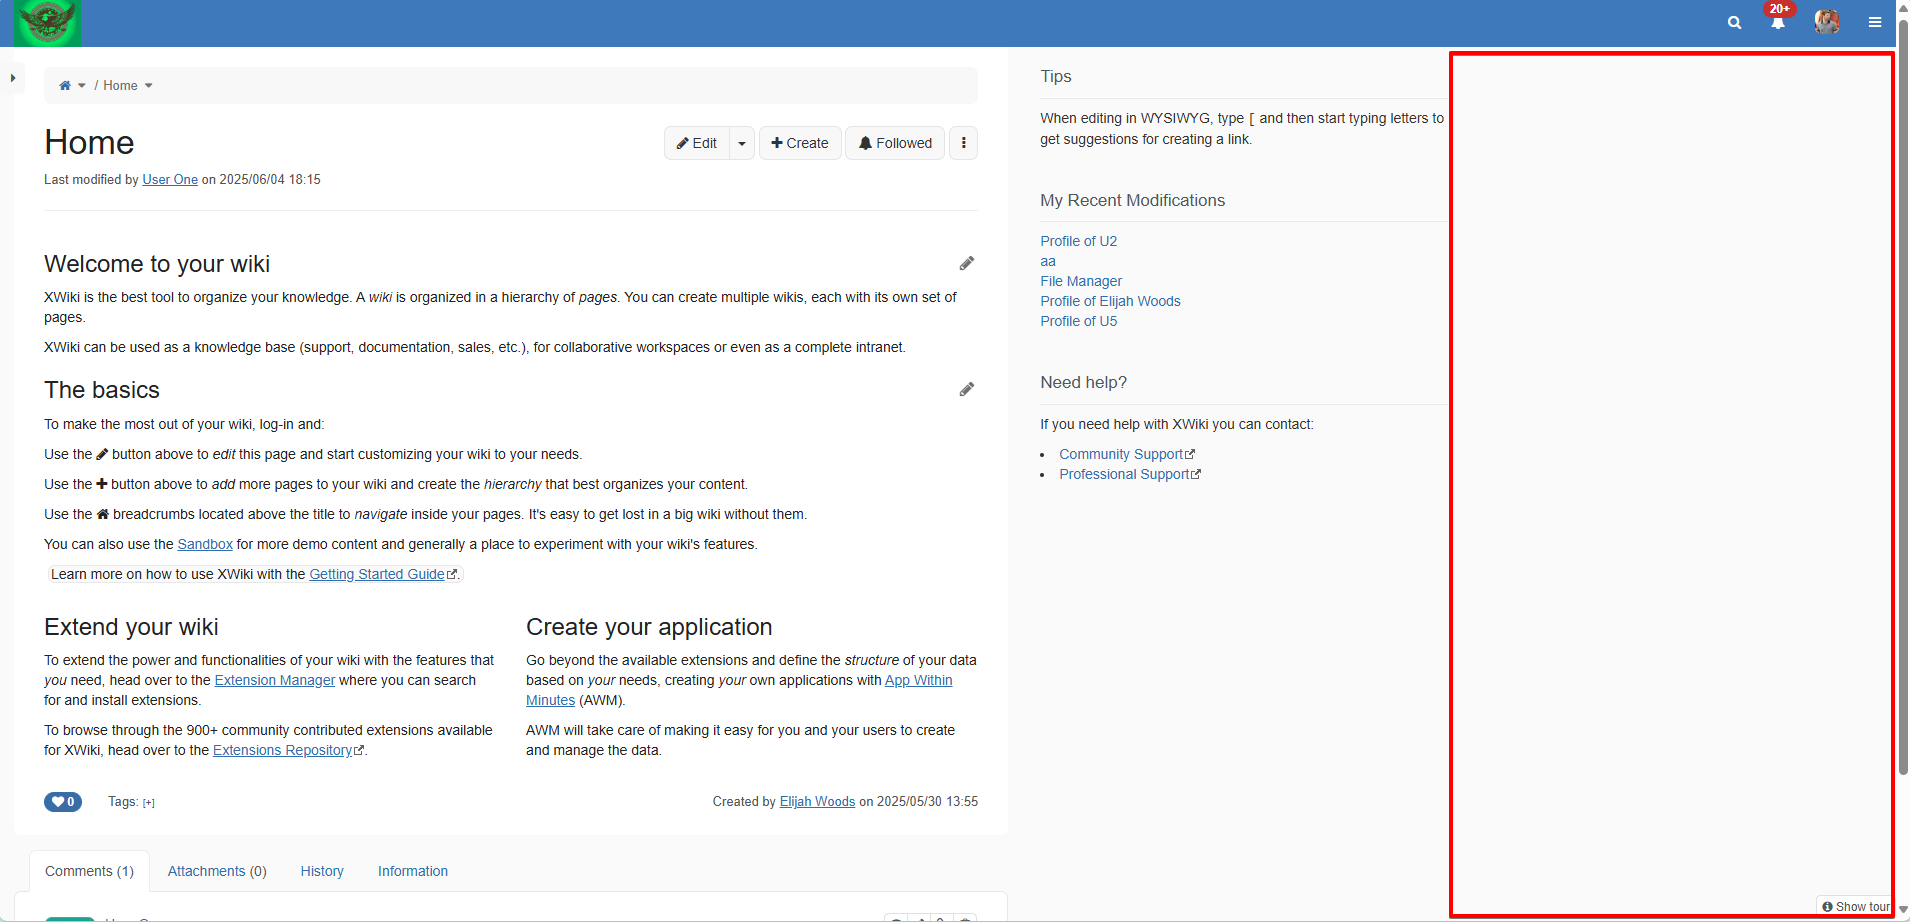Screen dimensions: 1910x922
Task: Edit the 'Welcome to your wiki' section pencil
Action: pyautogui.click(x=966, y=263)
